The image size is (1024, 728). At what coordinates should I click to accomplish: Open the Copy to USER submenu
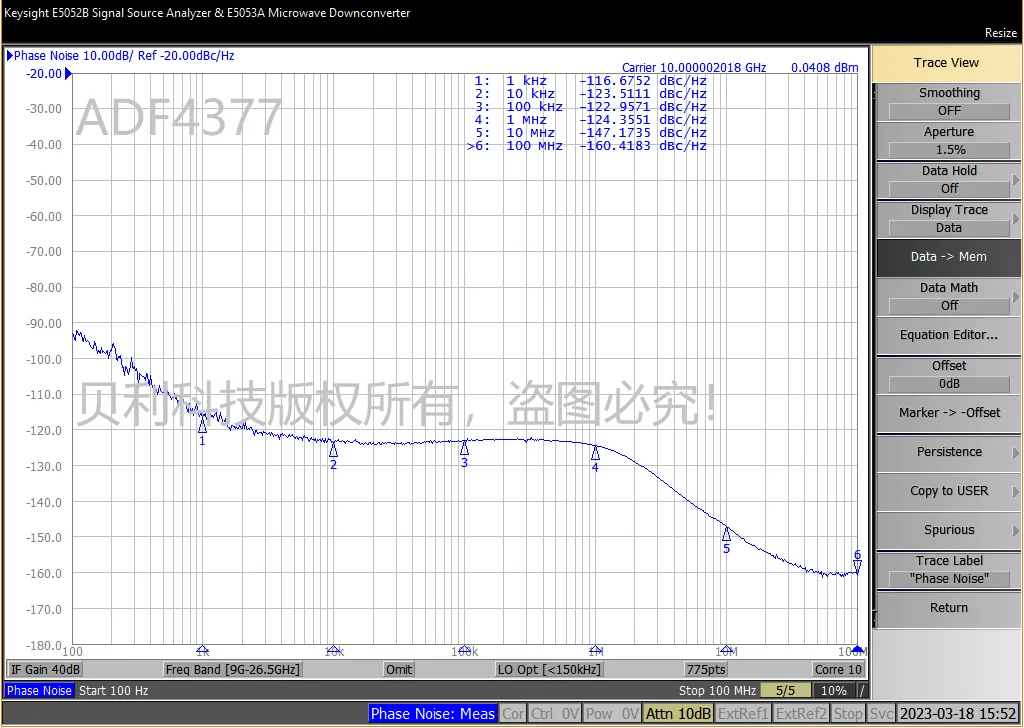949,492
